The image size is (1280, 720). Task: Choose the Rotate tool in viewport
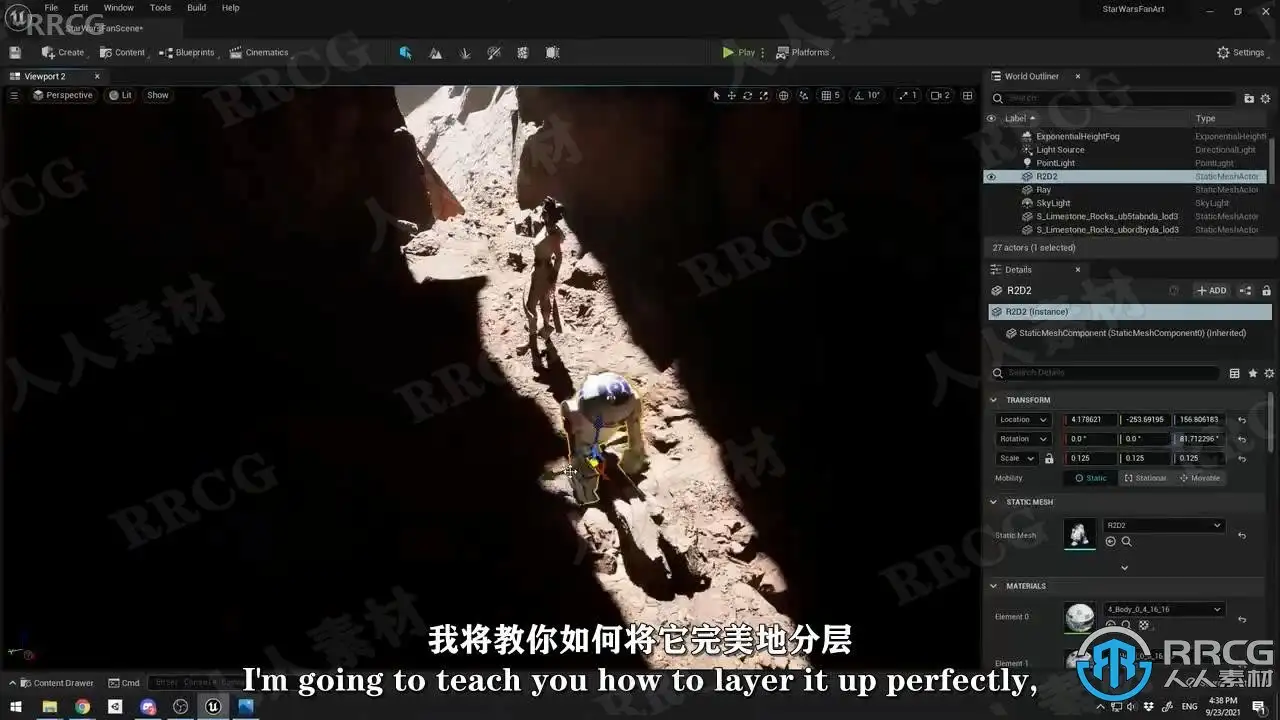click(747, 95)
